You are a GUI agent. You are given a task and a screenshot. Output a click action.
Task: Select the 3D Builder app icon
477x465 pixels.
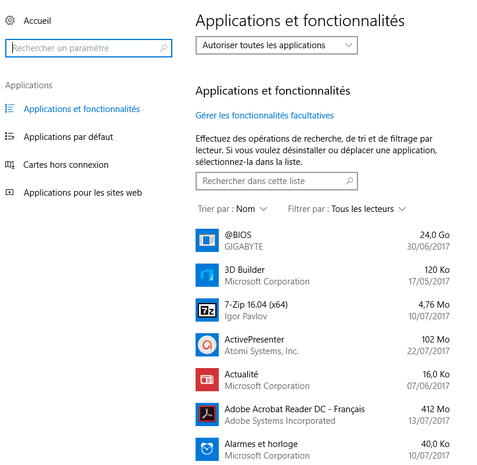[207, 275]
